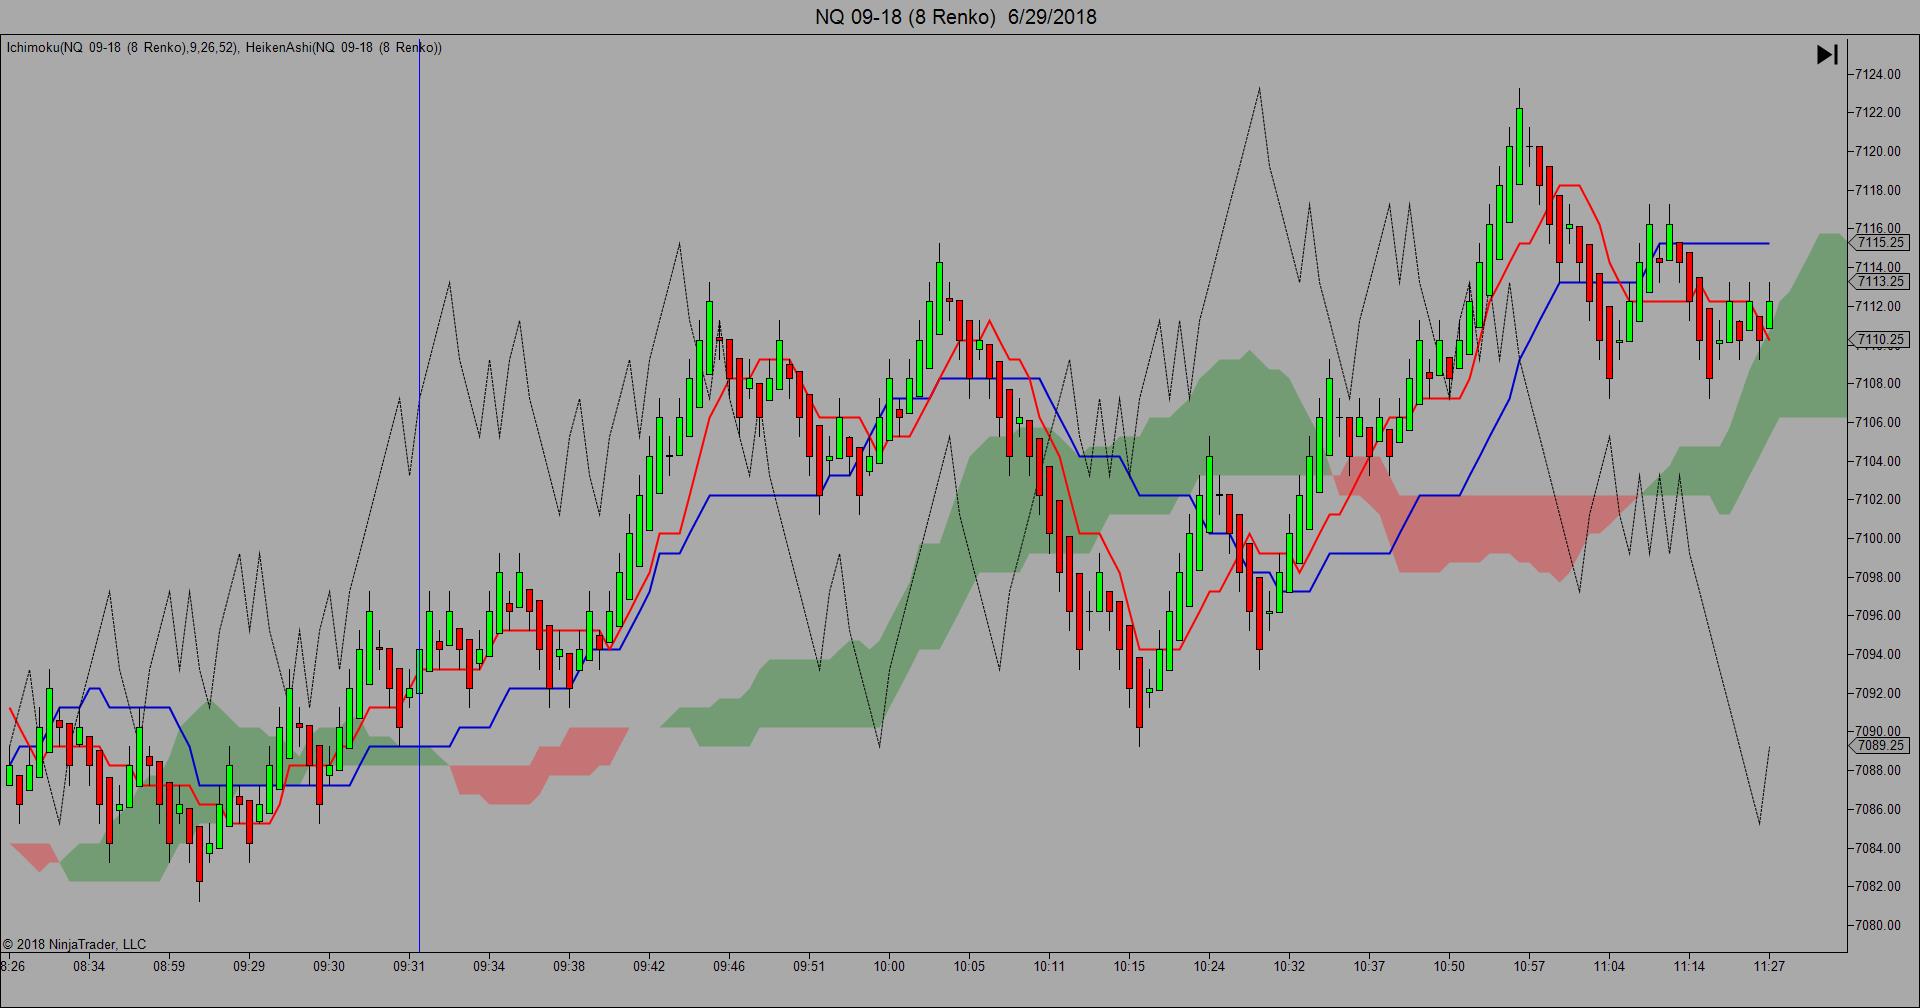1920x1008 pixels.
Task: Click the 7106.00 price axis label
Action: 1878,422
